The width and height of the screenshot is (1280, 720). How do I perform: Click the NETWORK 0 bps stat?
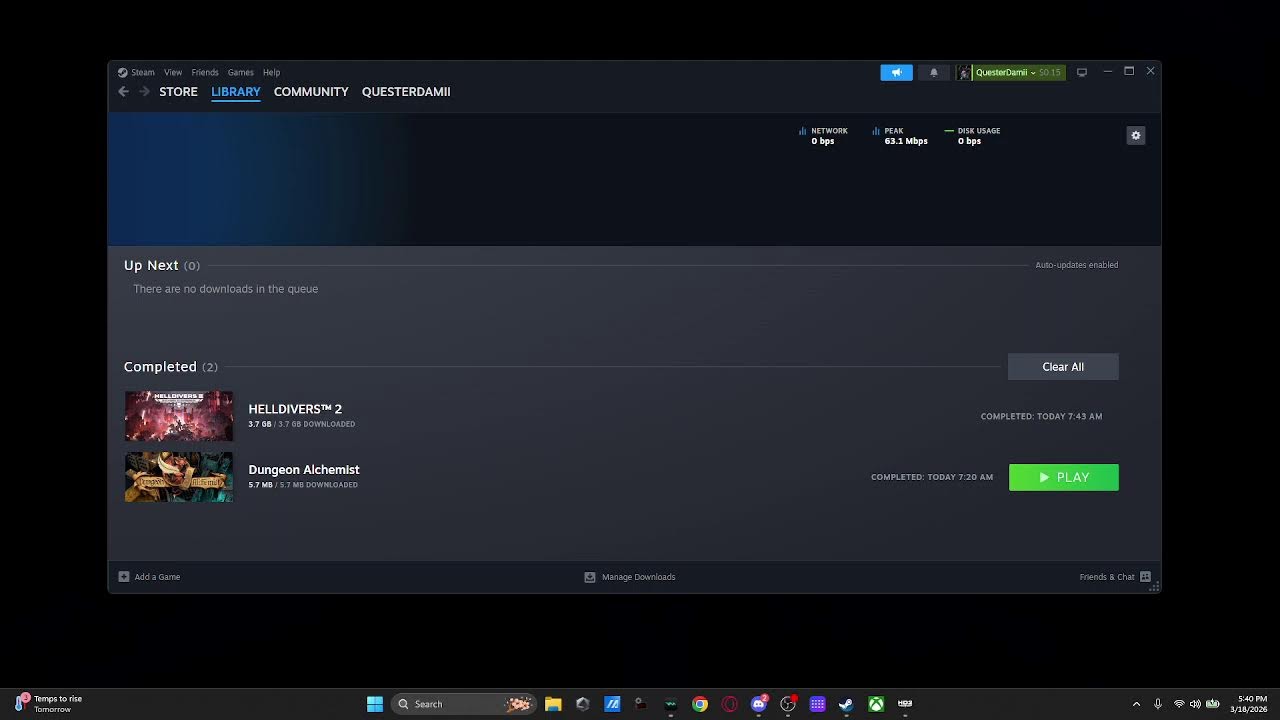(823, 136)
